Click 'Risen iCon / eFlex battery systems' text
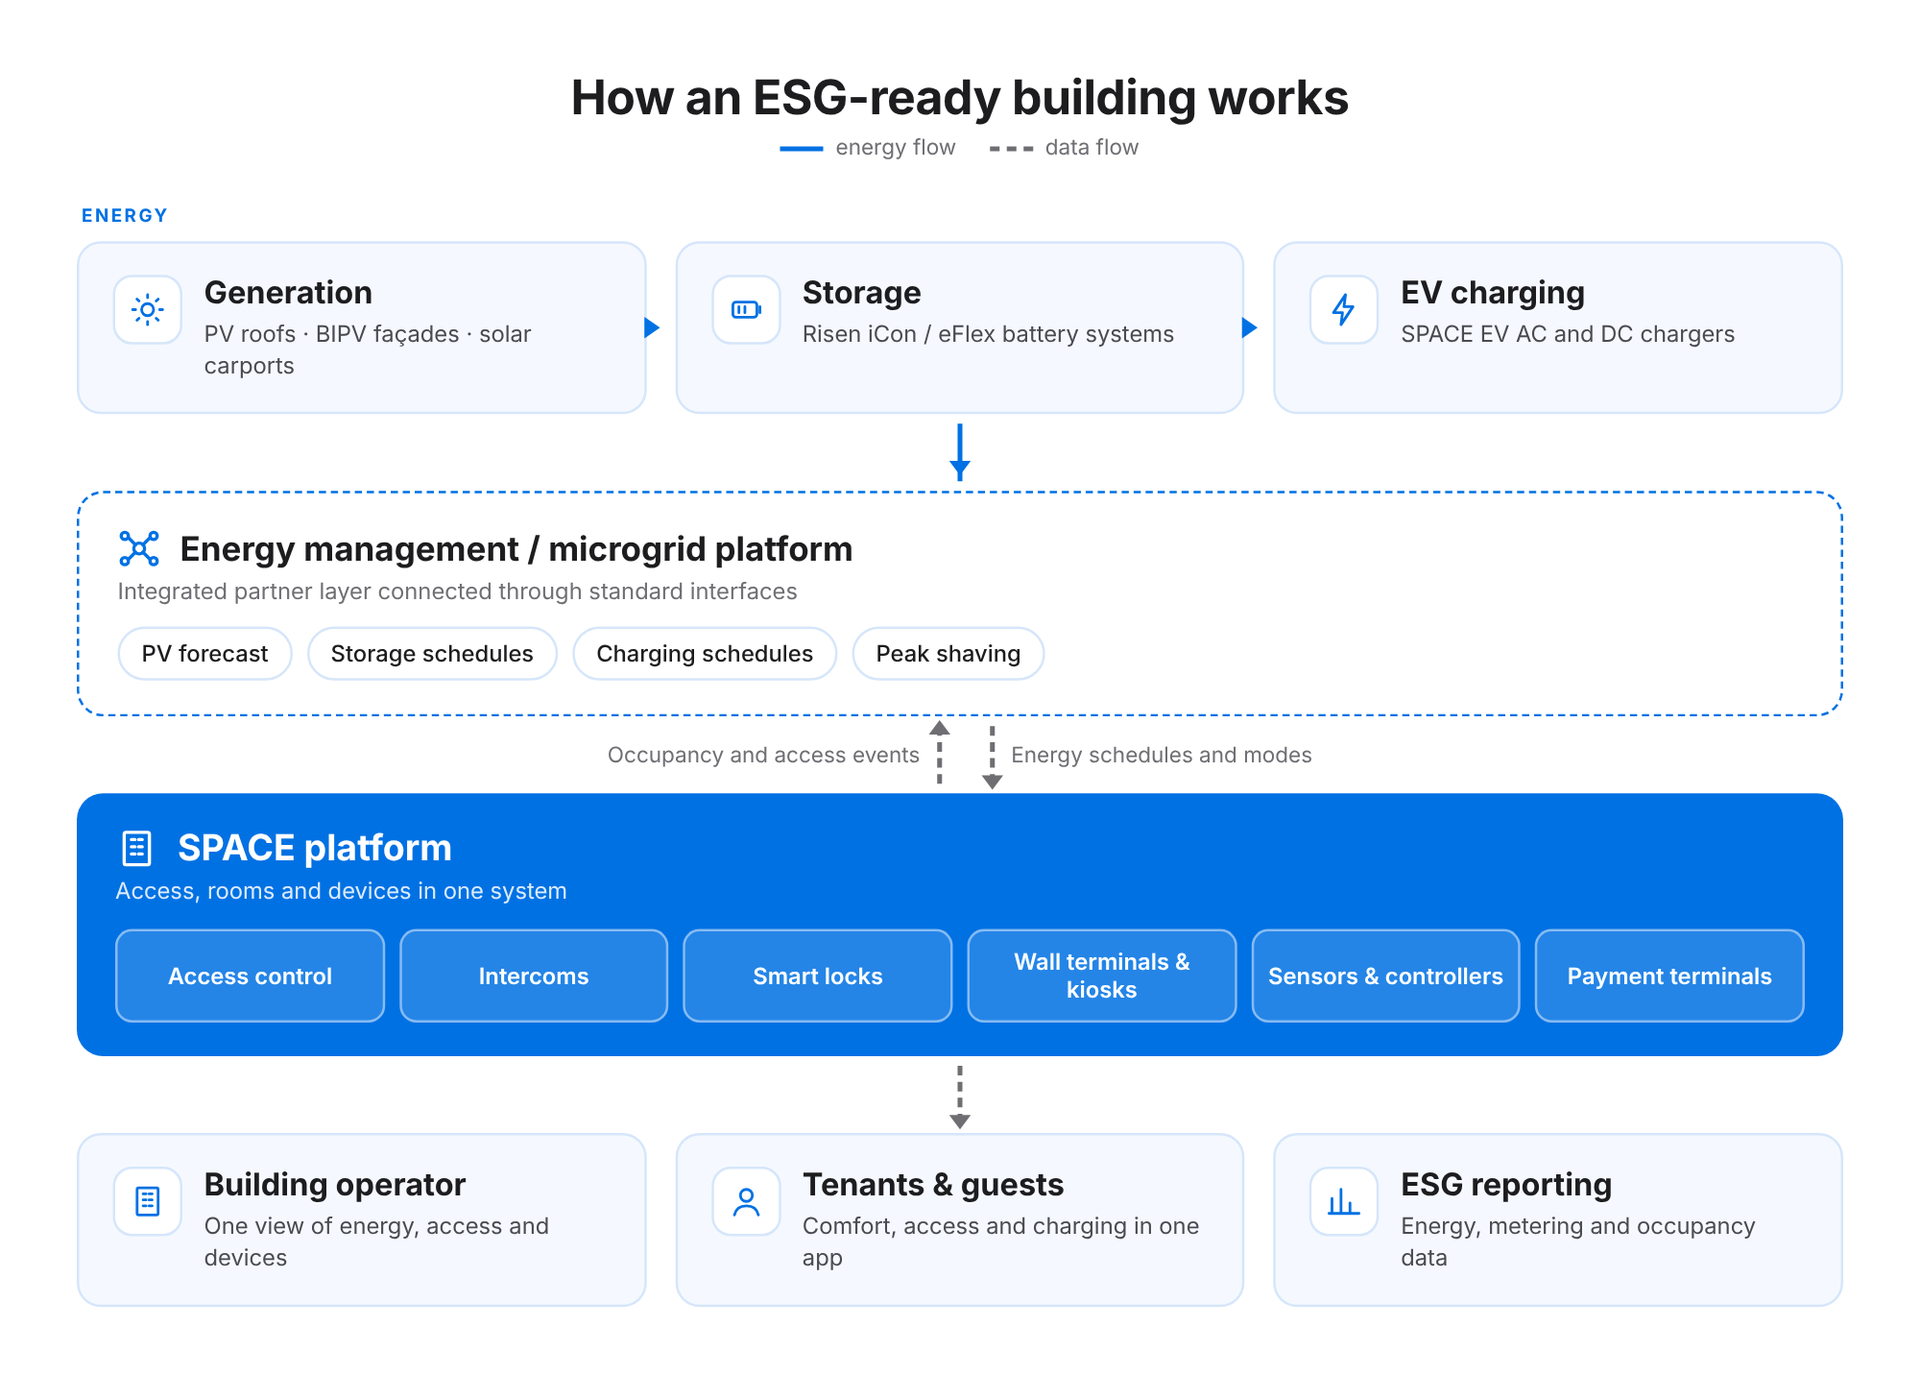Screen dimensions: 1920x1374 pyautogui.click(x=988, y=334)
